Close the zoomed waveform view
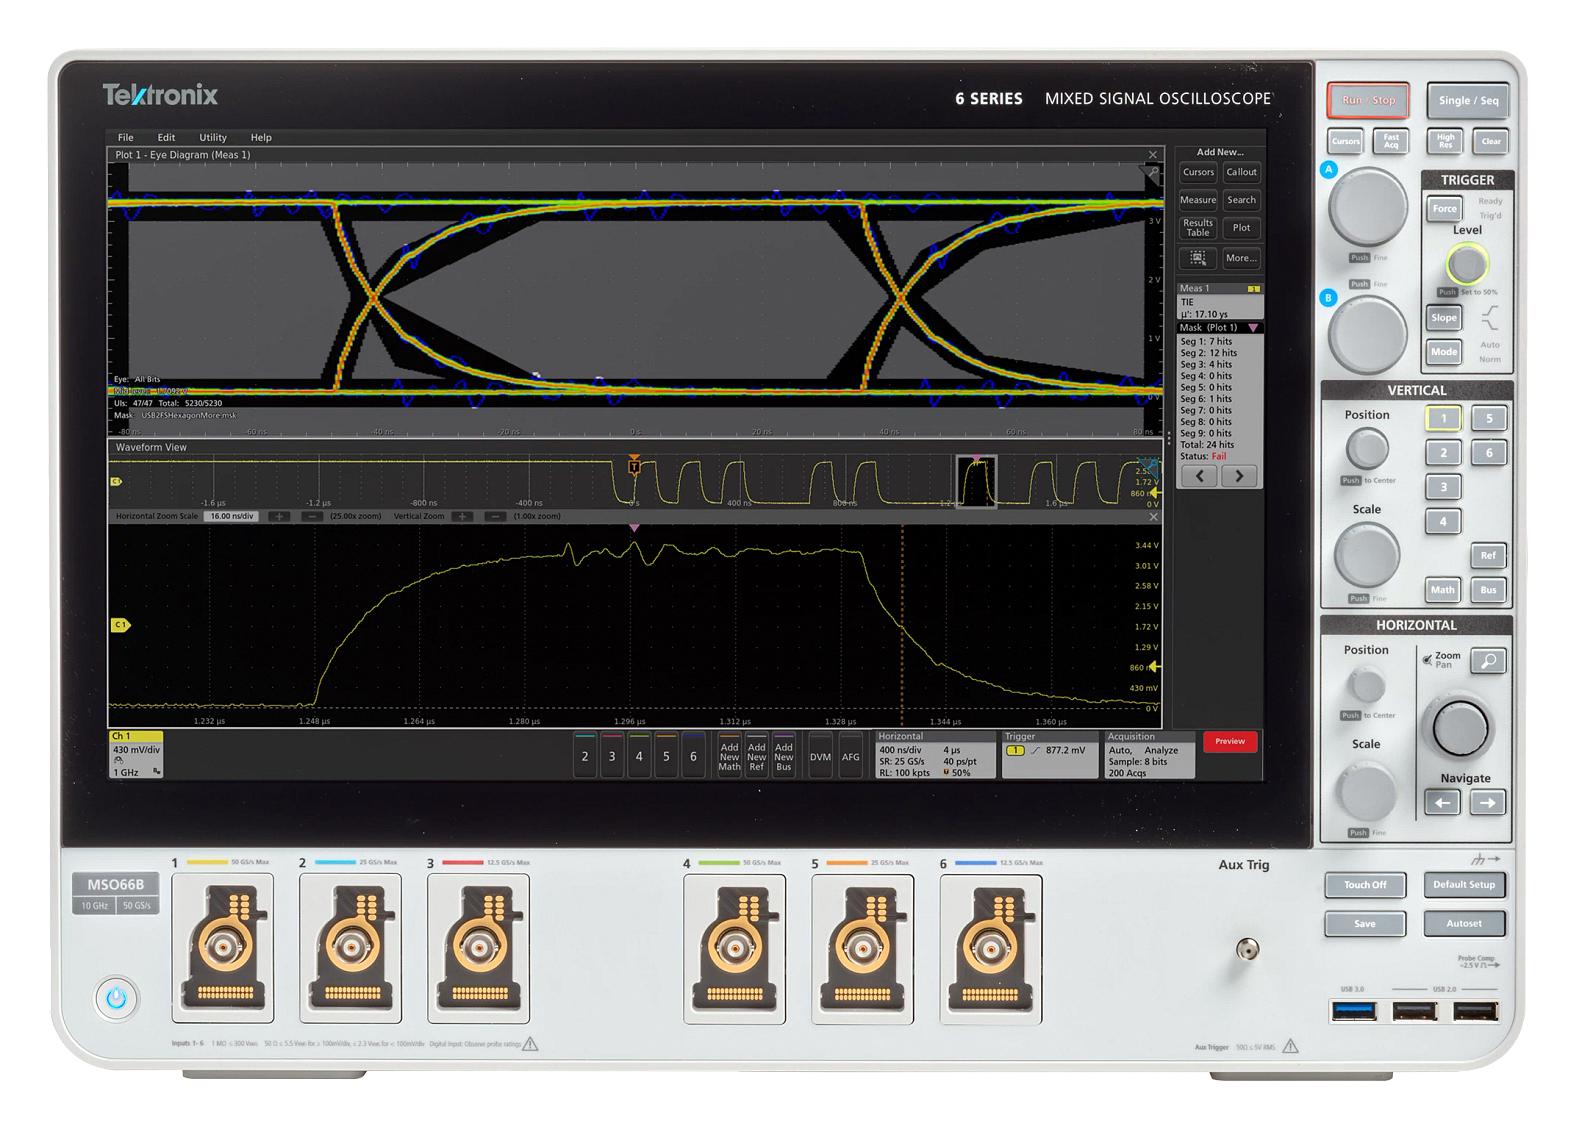 pyautogui.click(x=1153, y=517)
